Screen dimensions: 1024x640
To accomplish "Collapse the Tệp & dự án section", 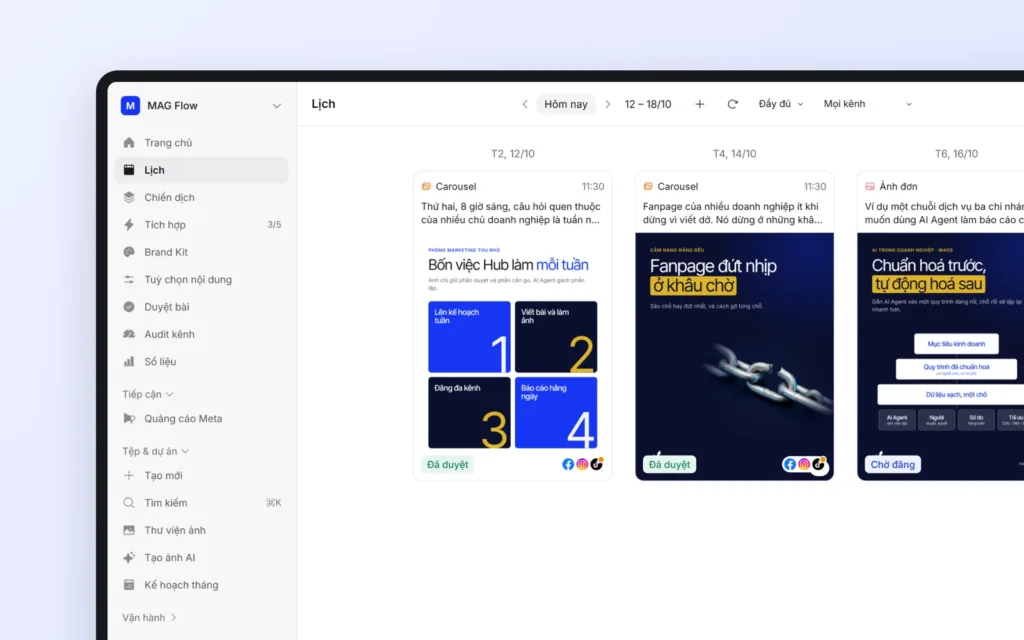I will (x=155, y=451).
